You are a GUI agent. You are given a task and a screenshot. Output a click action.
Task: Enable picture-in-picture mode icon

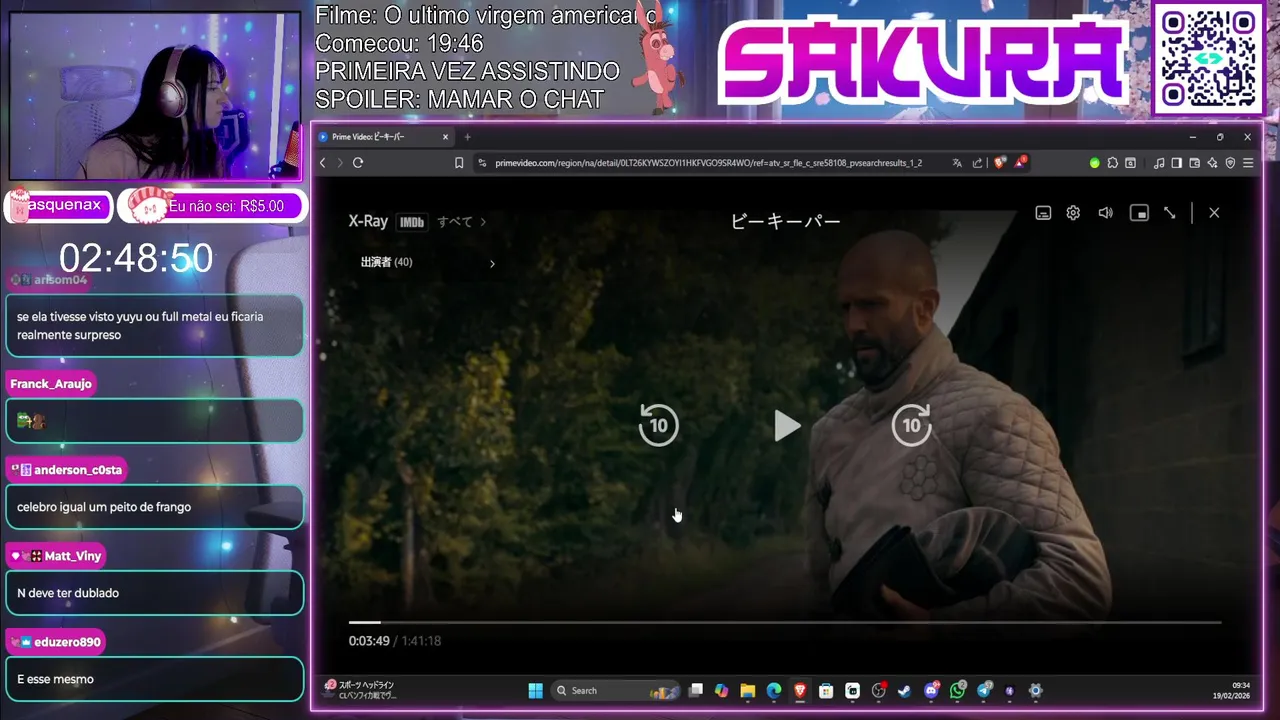coord(1139,213)
